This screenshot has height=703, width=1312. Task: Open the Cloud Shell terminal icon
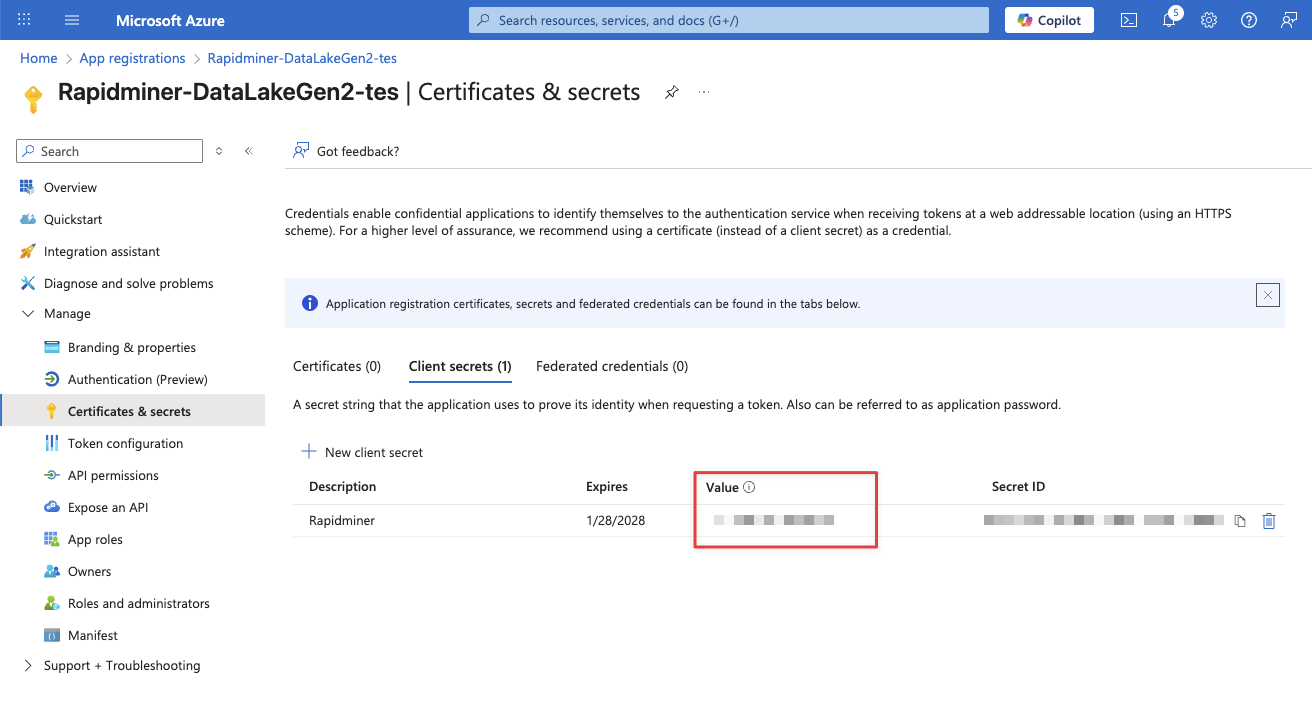pos(1129,20)
